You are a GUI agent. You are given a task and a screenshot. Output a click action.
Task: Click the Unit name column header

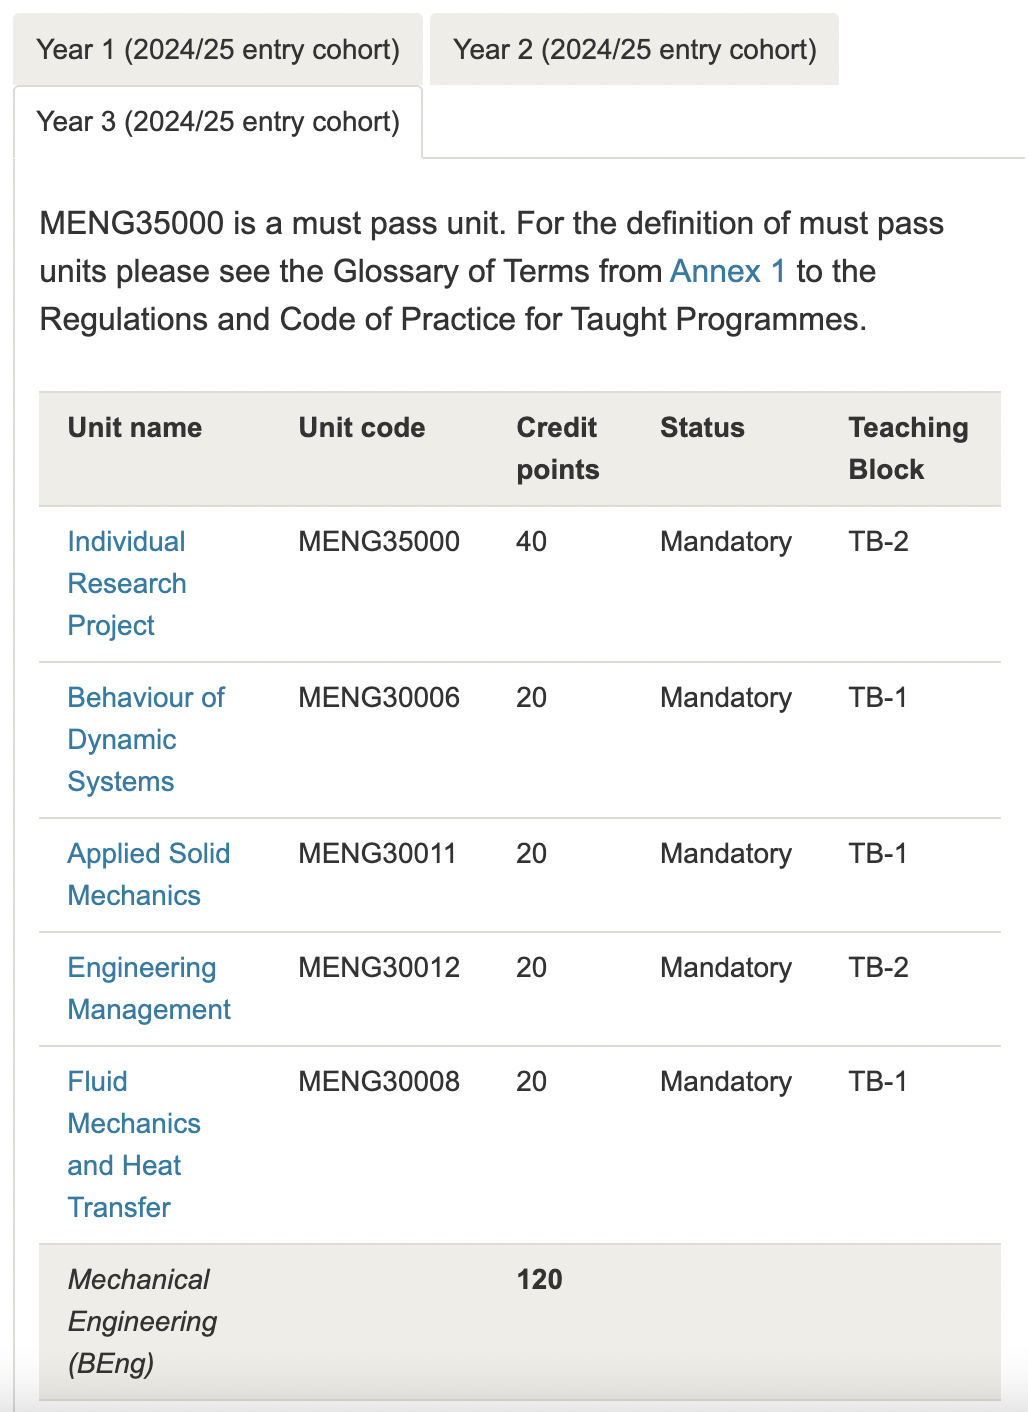pyautogui.click(x=135, y=428)
